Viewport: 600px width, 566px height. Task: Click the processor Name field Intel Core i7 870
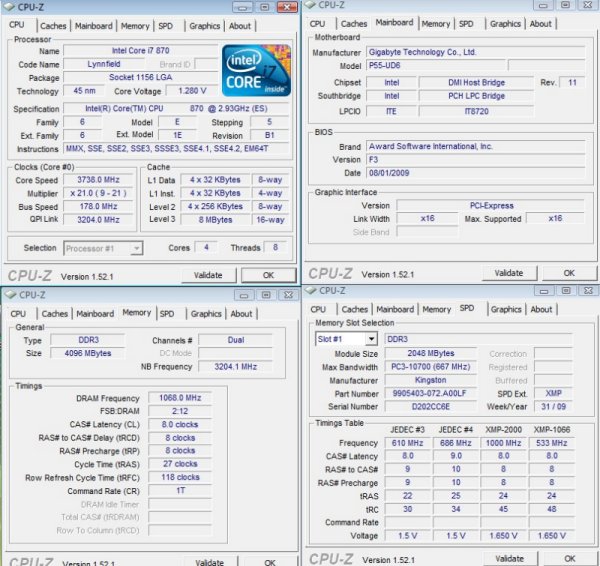(140, 51)
